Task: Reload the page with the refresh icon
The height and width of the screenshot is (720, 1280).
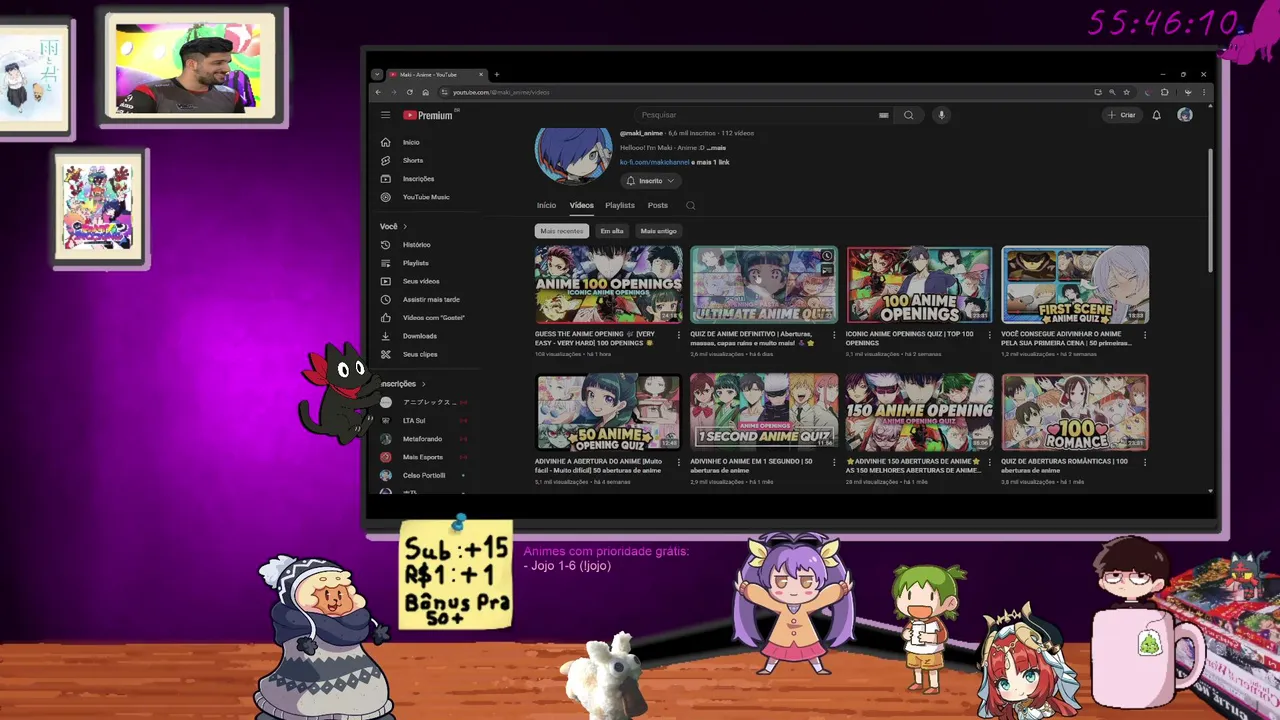Action: [x=410, y=92]
